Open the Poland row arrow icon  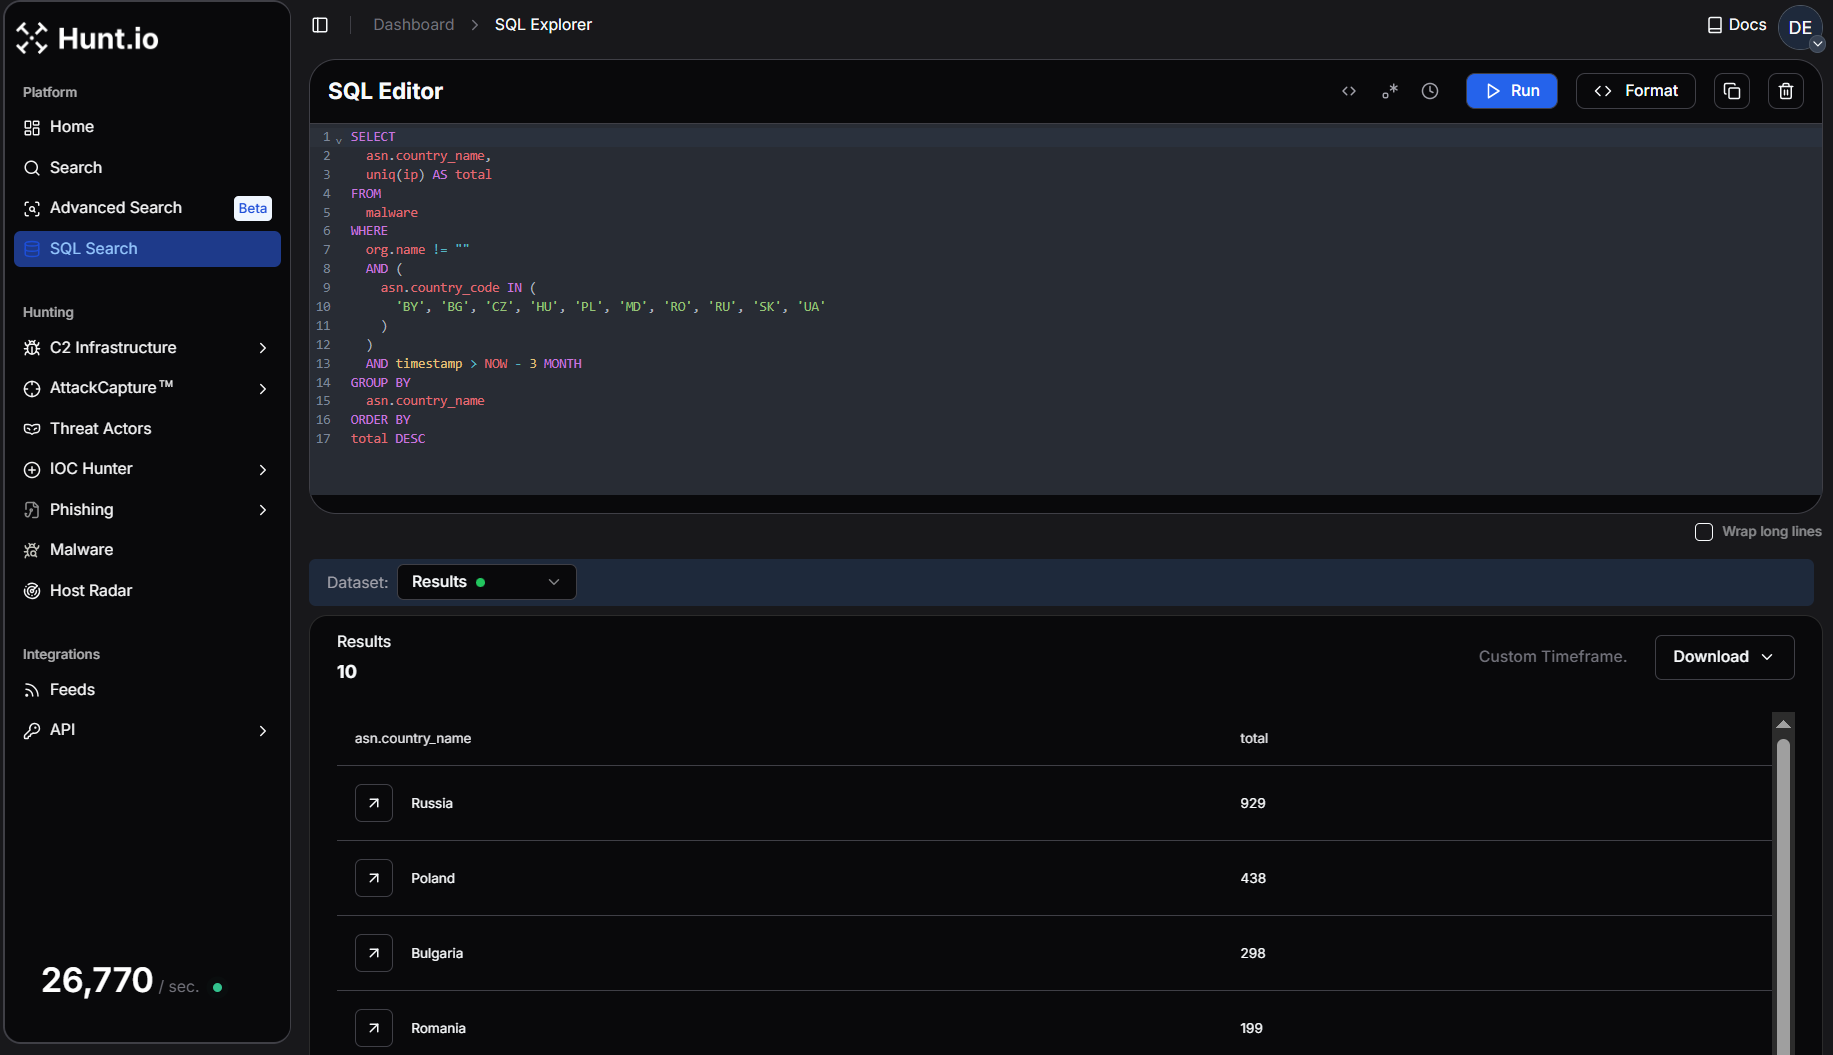374,878
